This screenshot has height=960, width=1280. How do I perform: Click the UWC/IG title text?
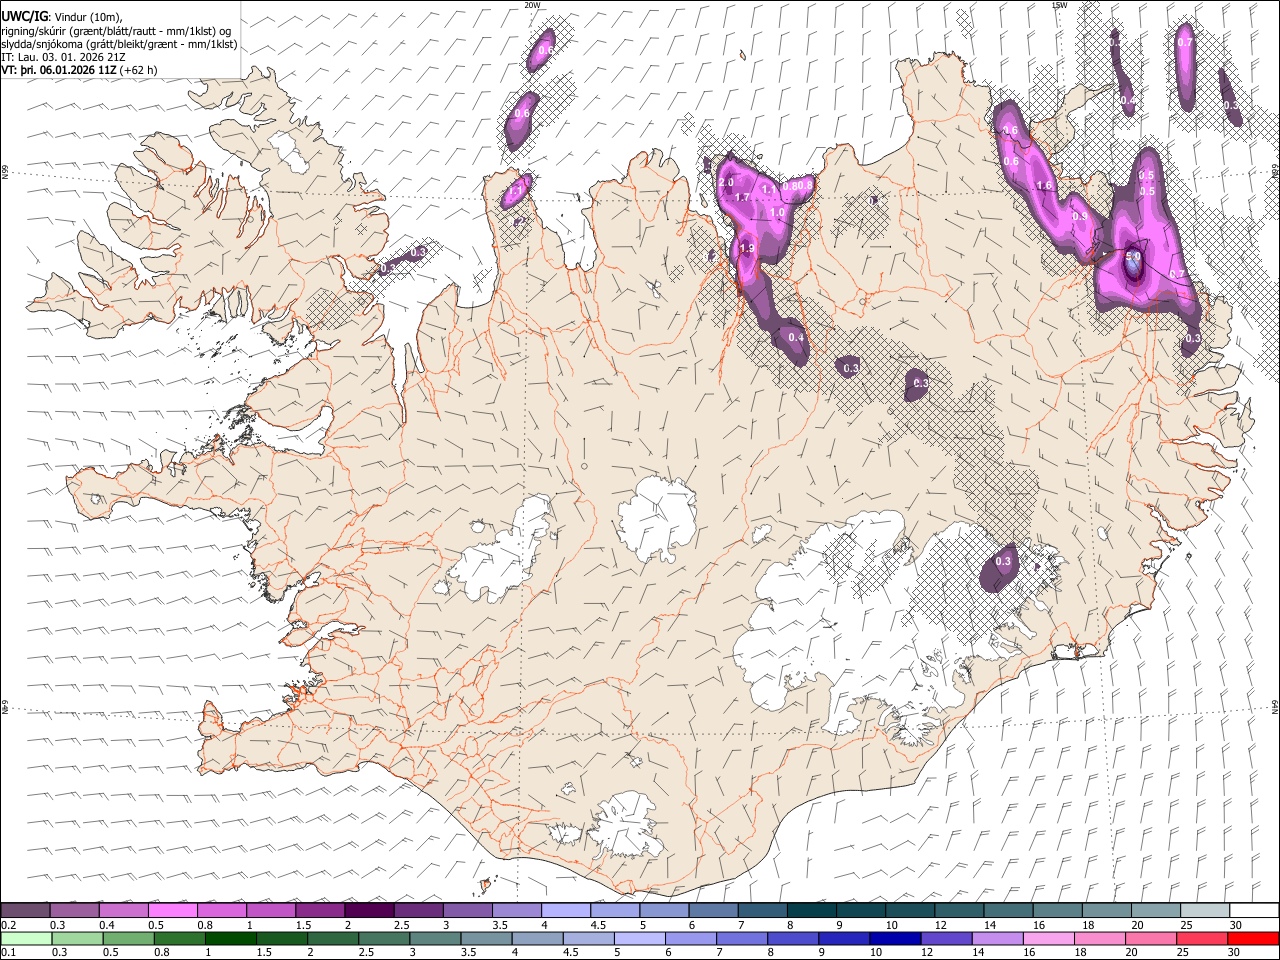pyautogui.click(x=24, y=15)
